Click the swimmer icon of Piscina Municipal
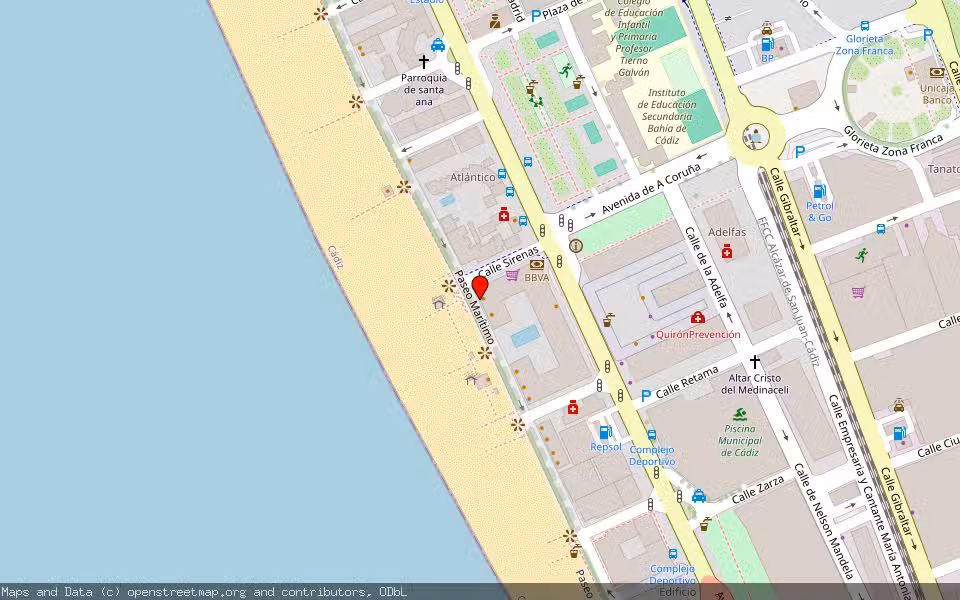The width and height of the screenshot is (960, 600). (x=740, y=414)
